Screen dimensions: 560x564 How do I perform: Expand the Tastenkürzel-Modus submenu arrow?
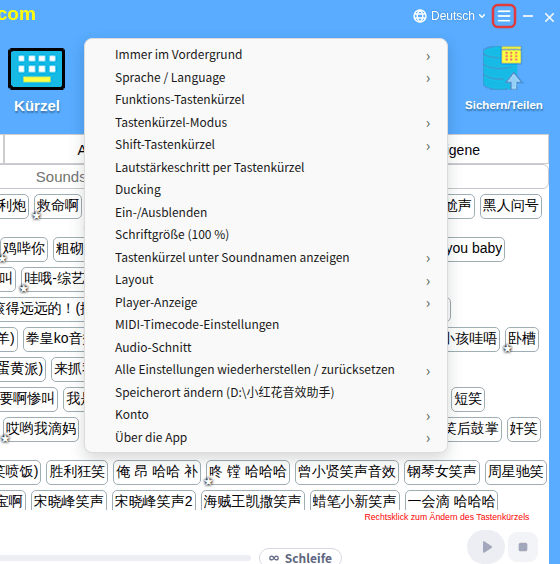tap(428, 124)
